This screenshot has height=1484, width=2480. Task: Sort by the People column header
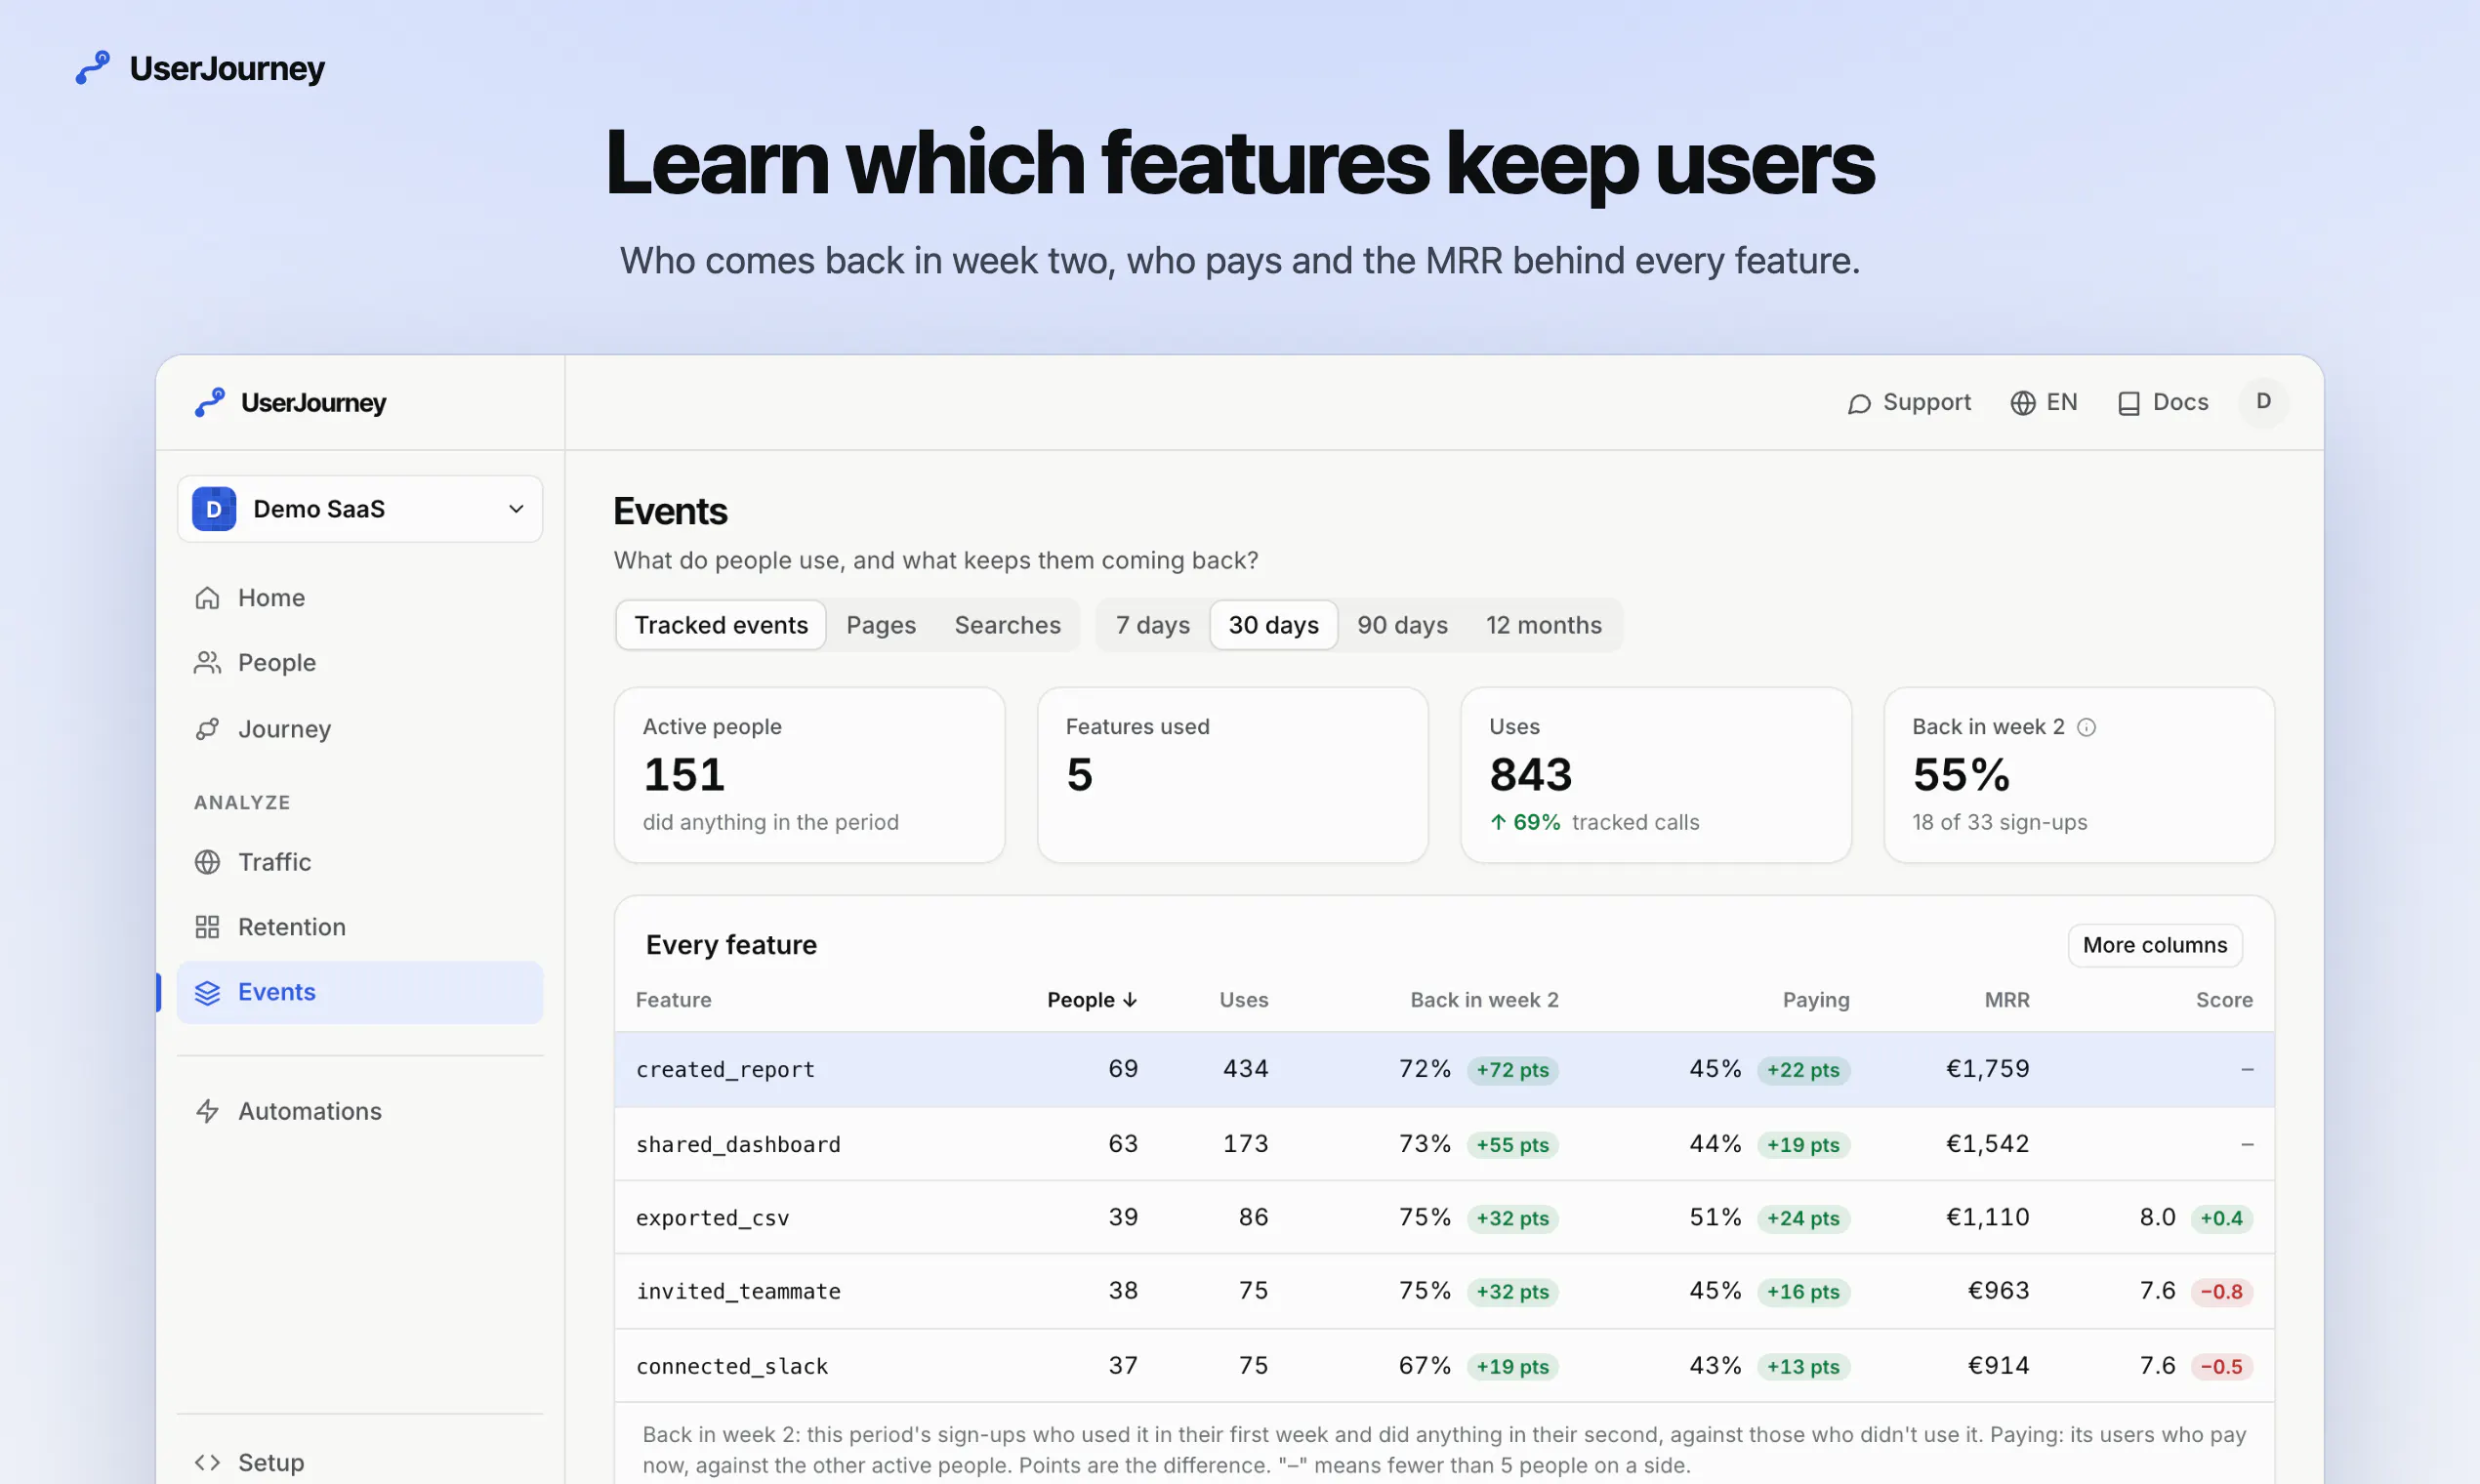tap(1092, 1000)
